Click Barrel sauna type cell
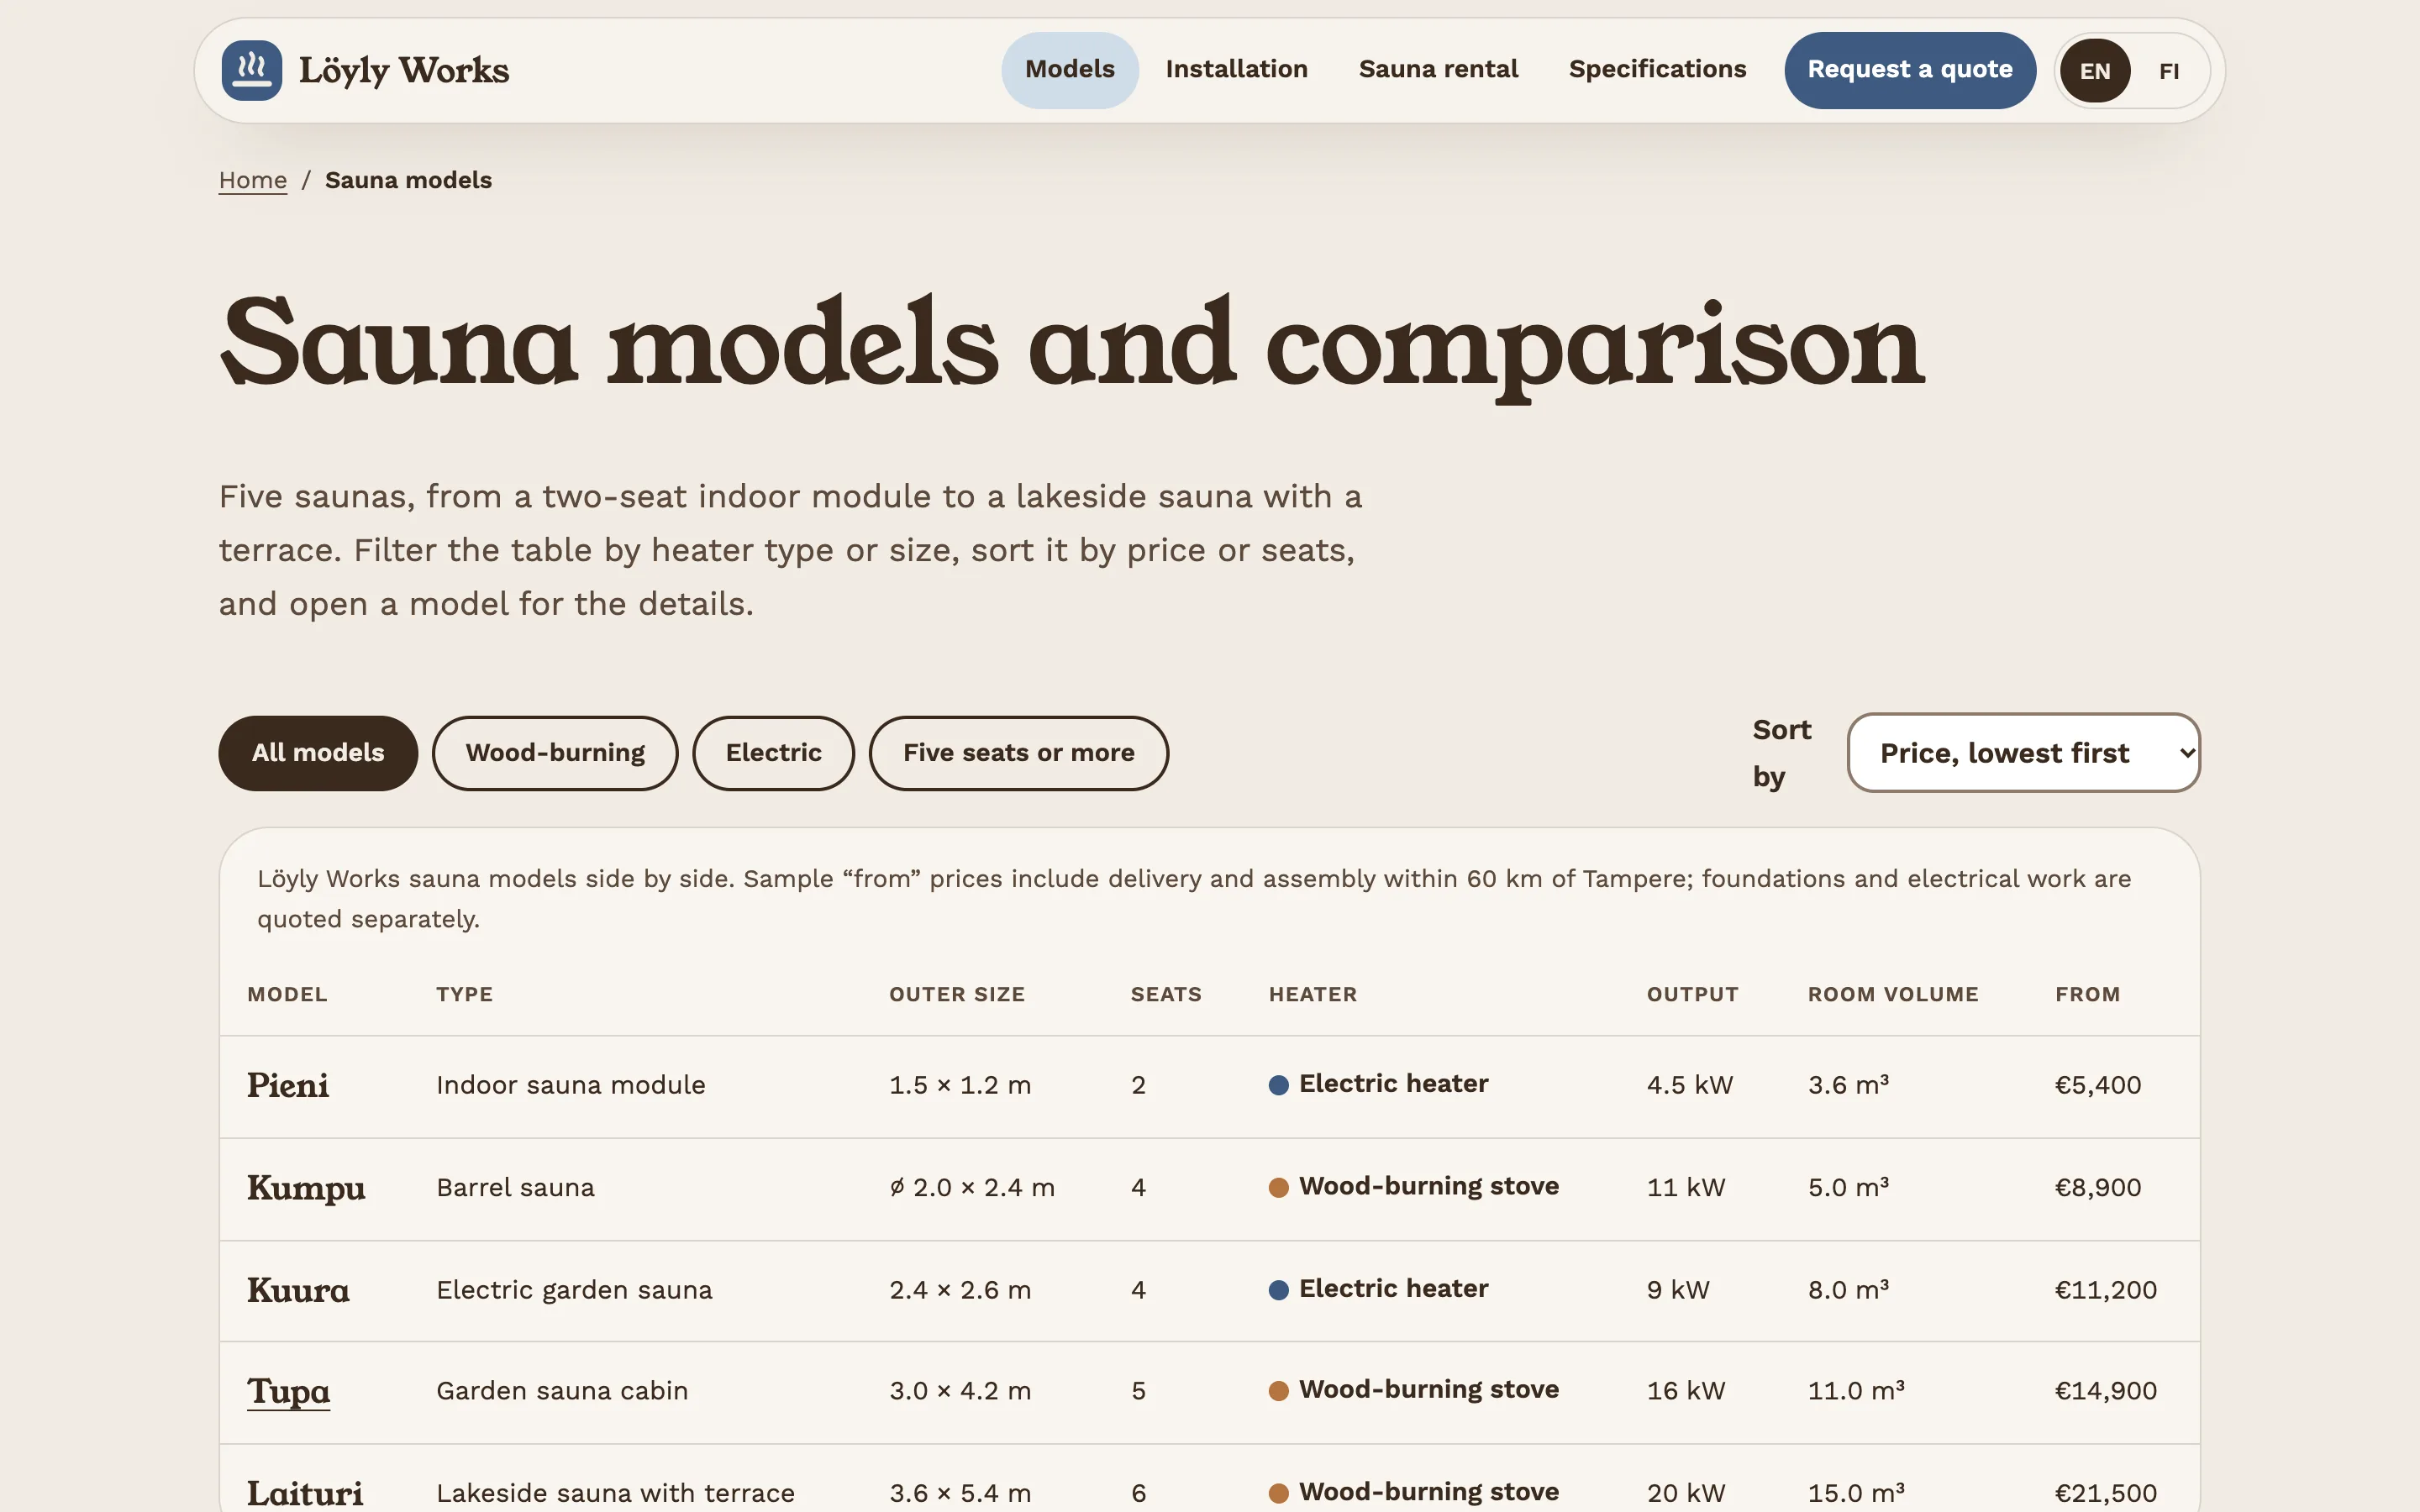 [515, 1188]
